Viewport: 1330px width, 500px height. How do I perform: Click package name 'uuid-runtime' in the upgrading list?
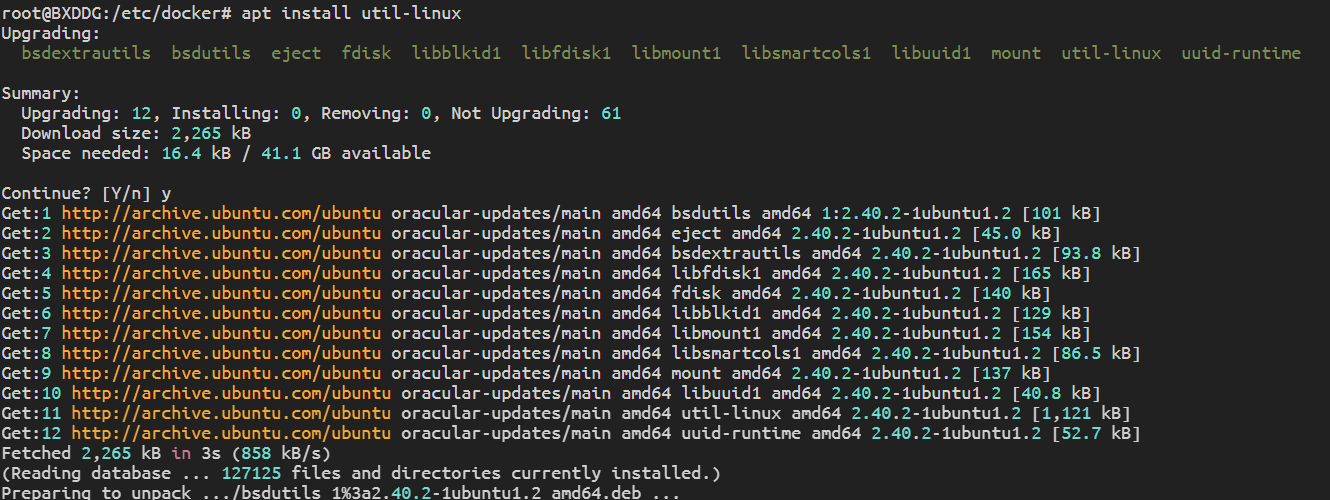point(1241,53)
